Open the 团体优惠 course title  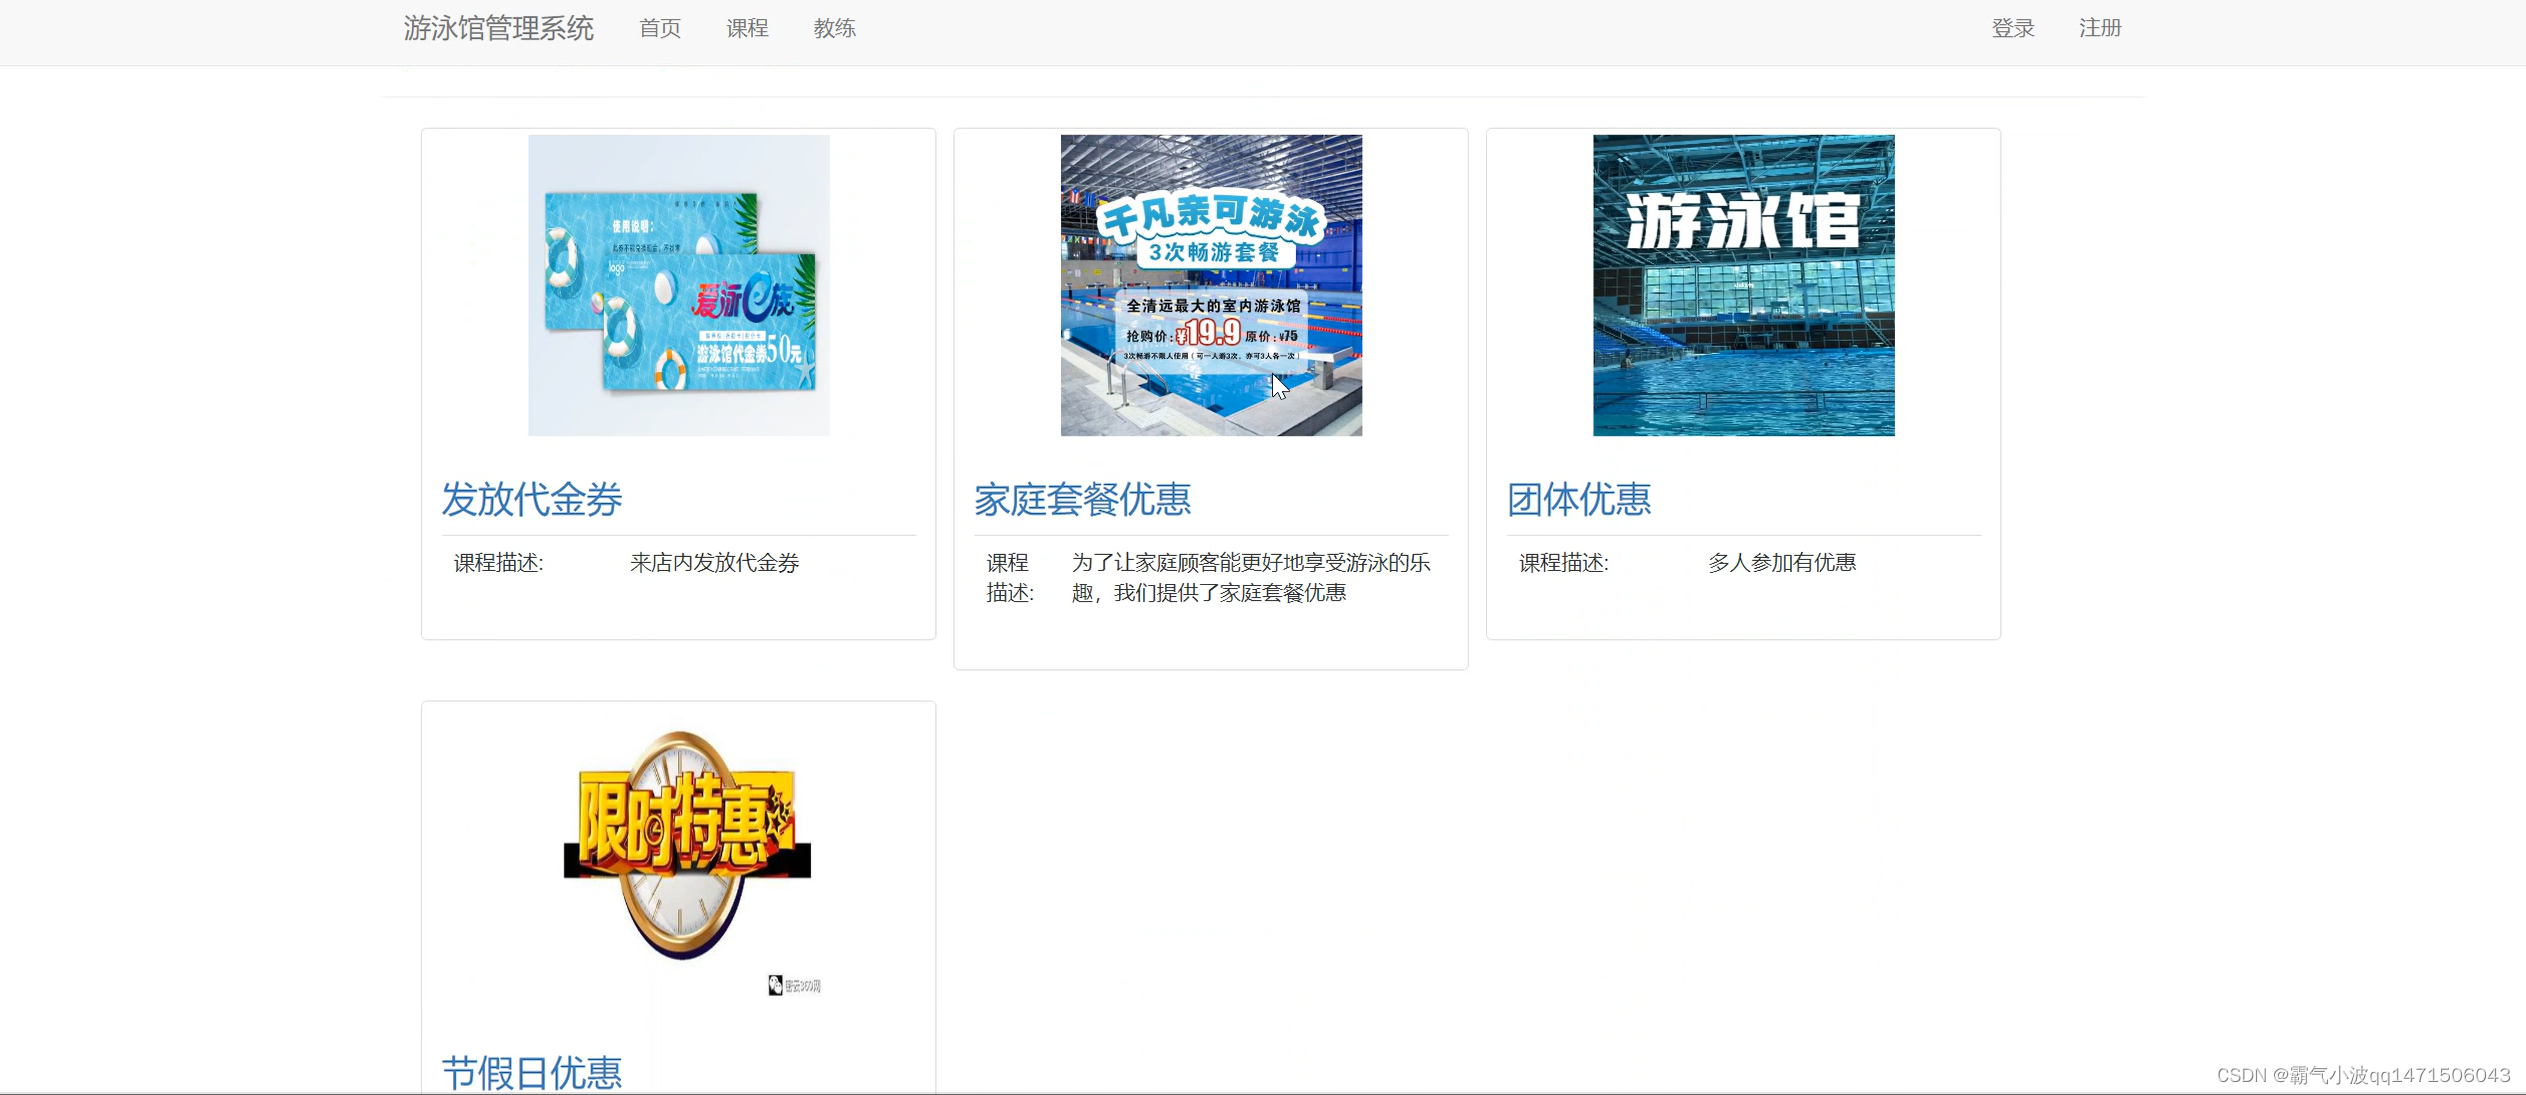(1578, 499)
